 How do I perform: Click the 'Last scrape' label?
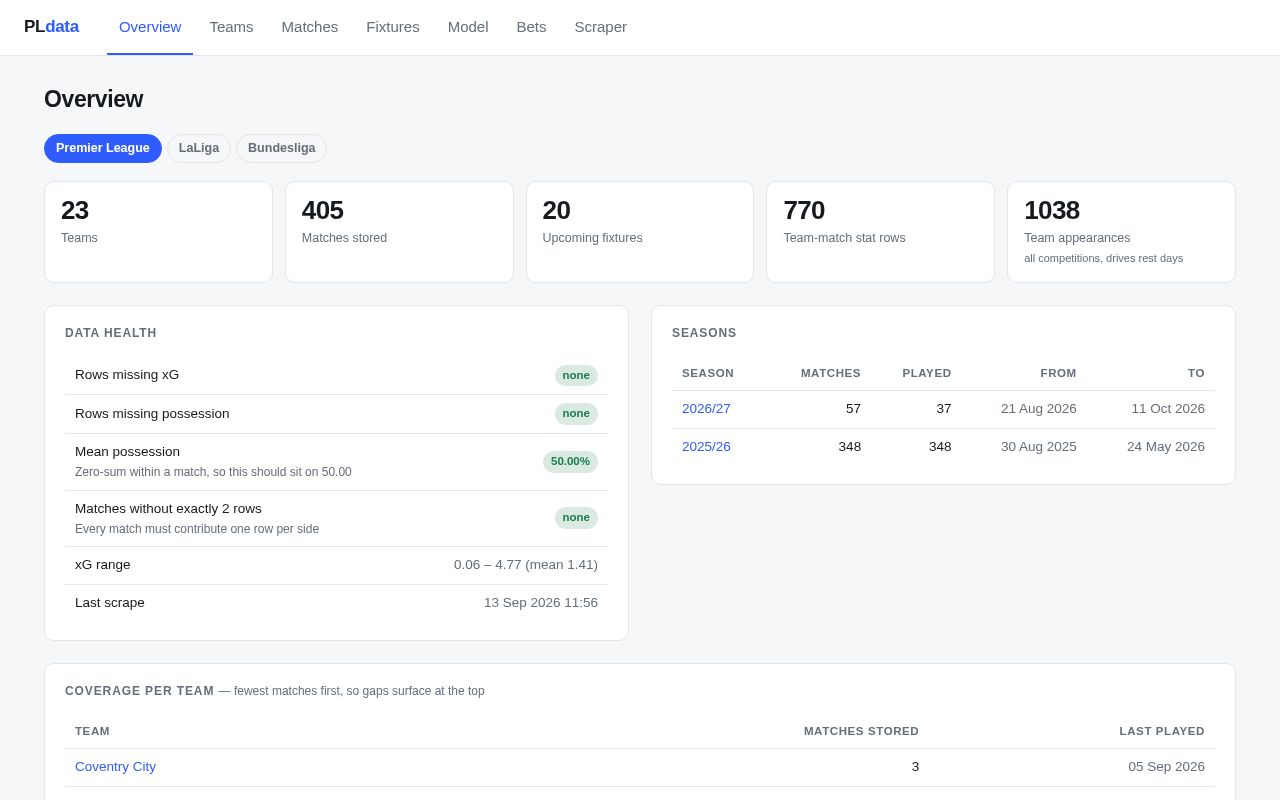[110, 603]
